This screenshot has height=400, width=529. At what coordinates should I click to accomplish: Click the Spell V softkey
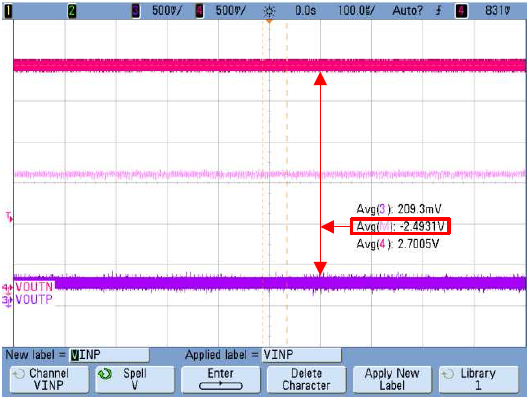point(135,379)
